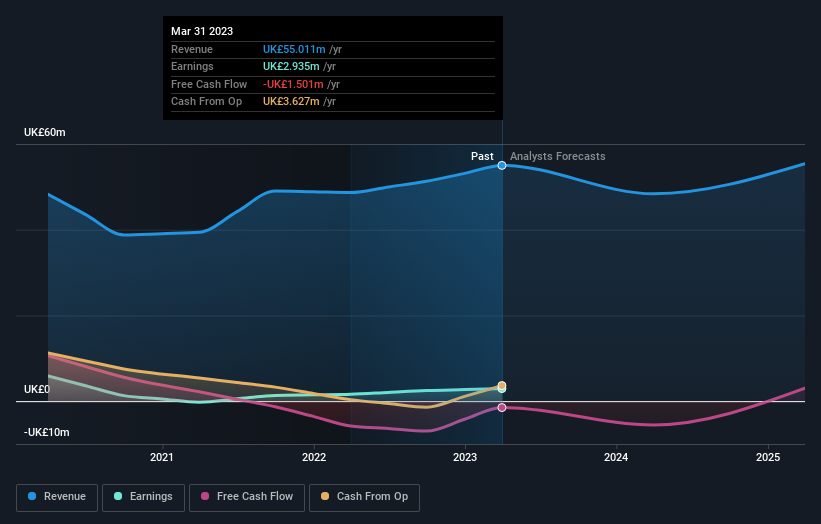Toggle the Free Cash Flow legend button

pos(247,497)
